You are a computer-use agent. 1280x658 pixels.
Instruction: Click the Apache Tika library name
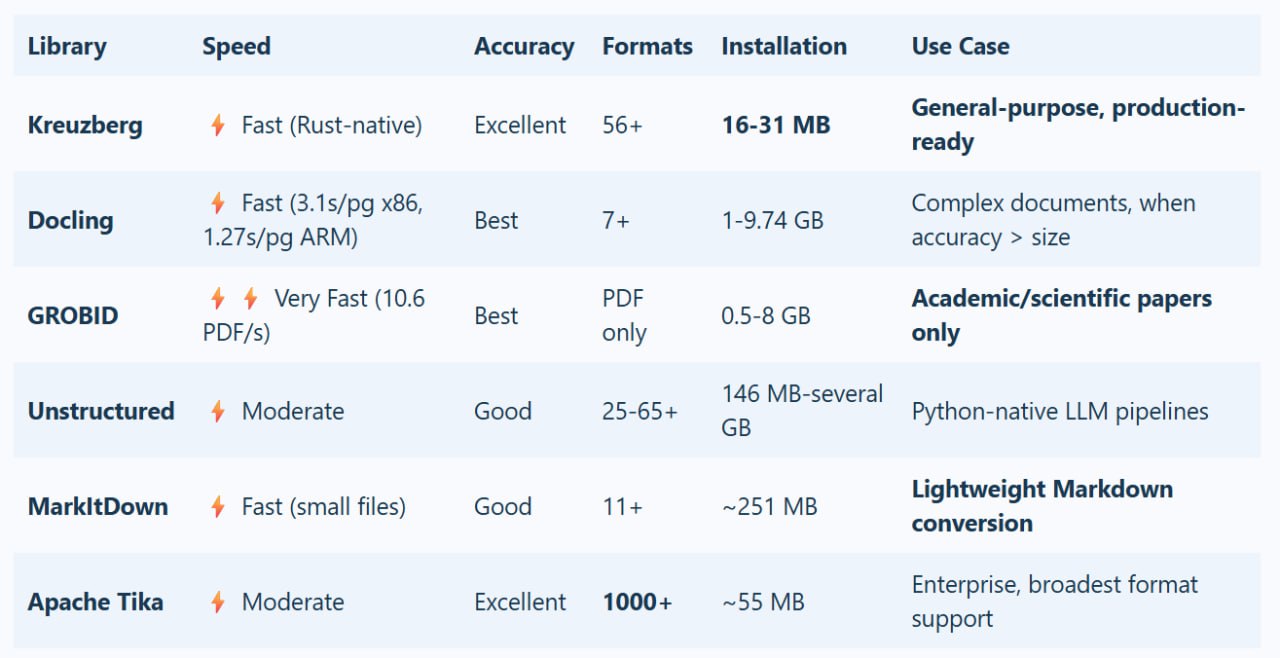point(95,602)
